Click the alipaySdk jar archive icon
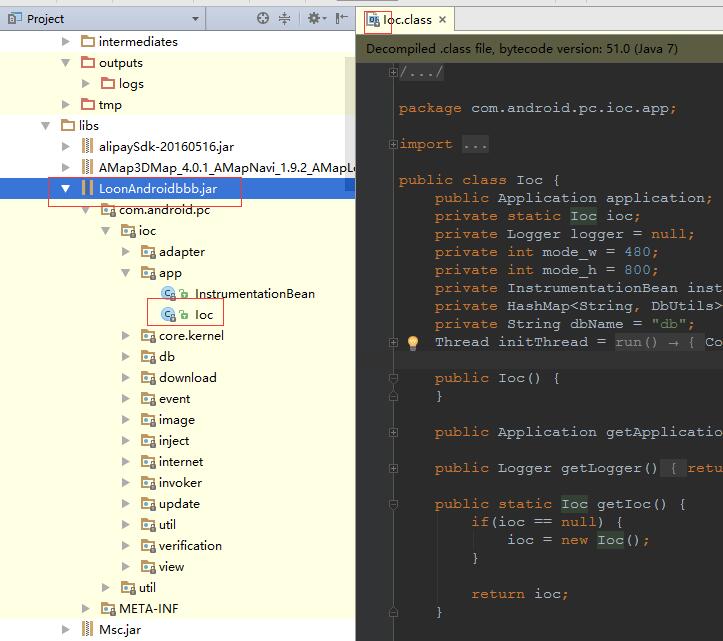The image size is (723, 641). click(x=87, y=146)
